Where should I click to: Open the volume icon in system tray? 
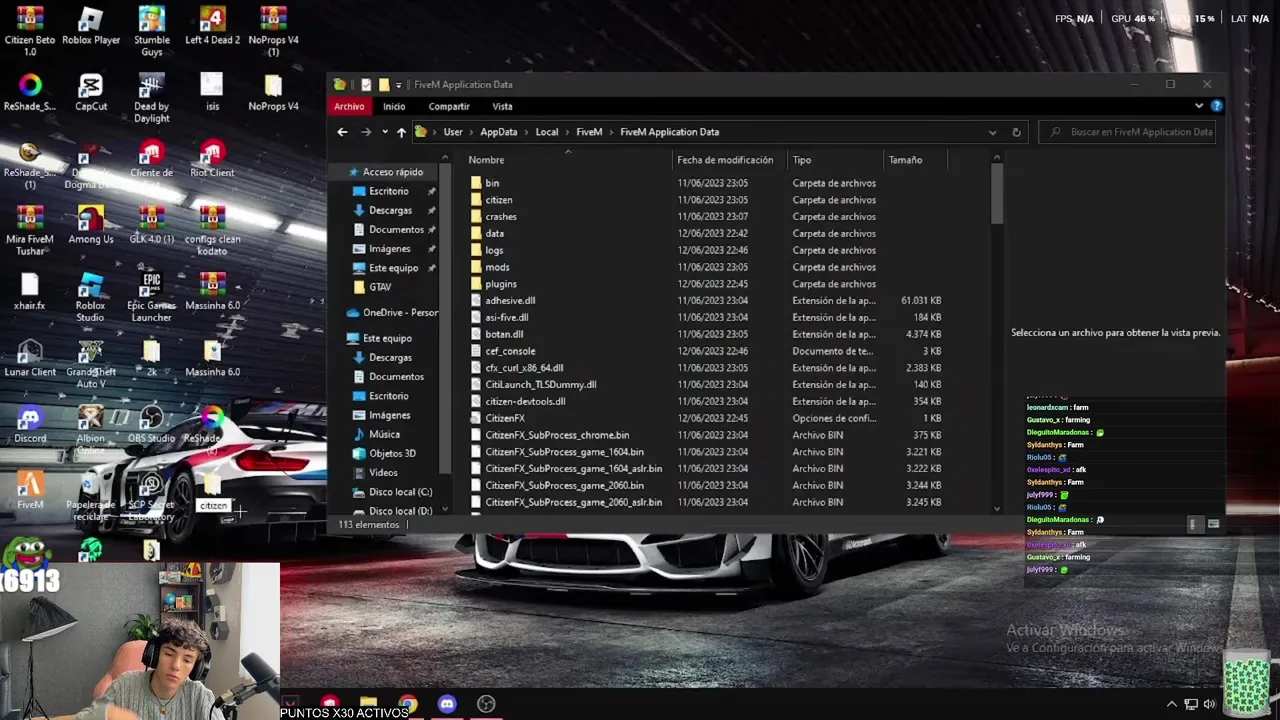pos(1210,704)
